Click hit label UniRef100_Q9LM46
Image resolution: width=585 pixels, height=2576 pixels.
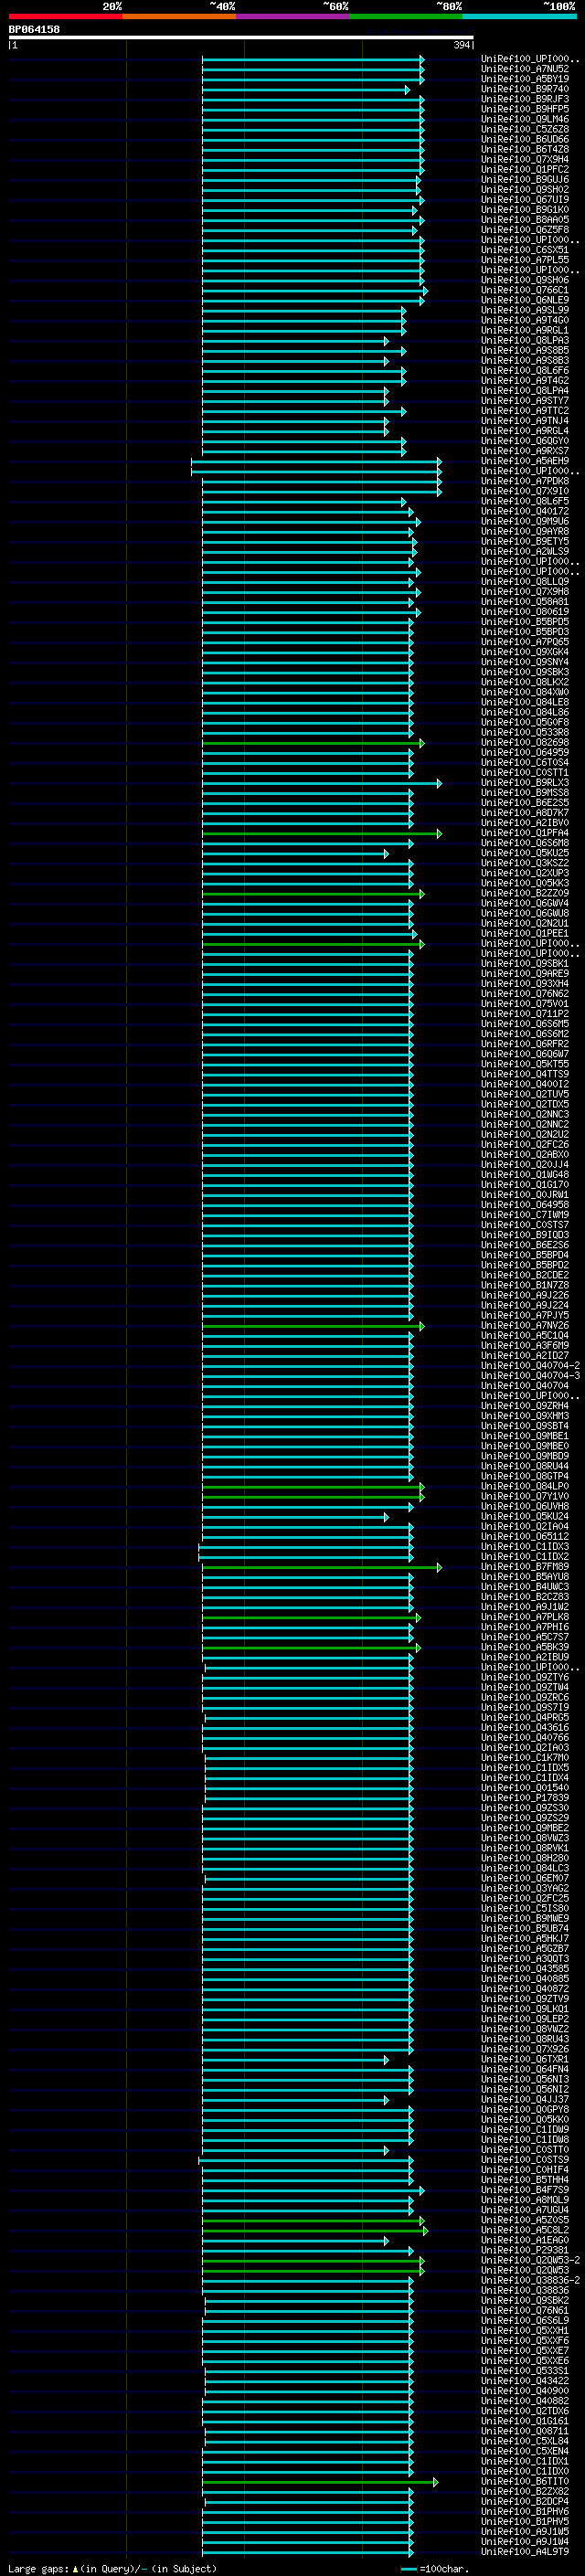[x=524, y=119]
